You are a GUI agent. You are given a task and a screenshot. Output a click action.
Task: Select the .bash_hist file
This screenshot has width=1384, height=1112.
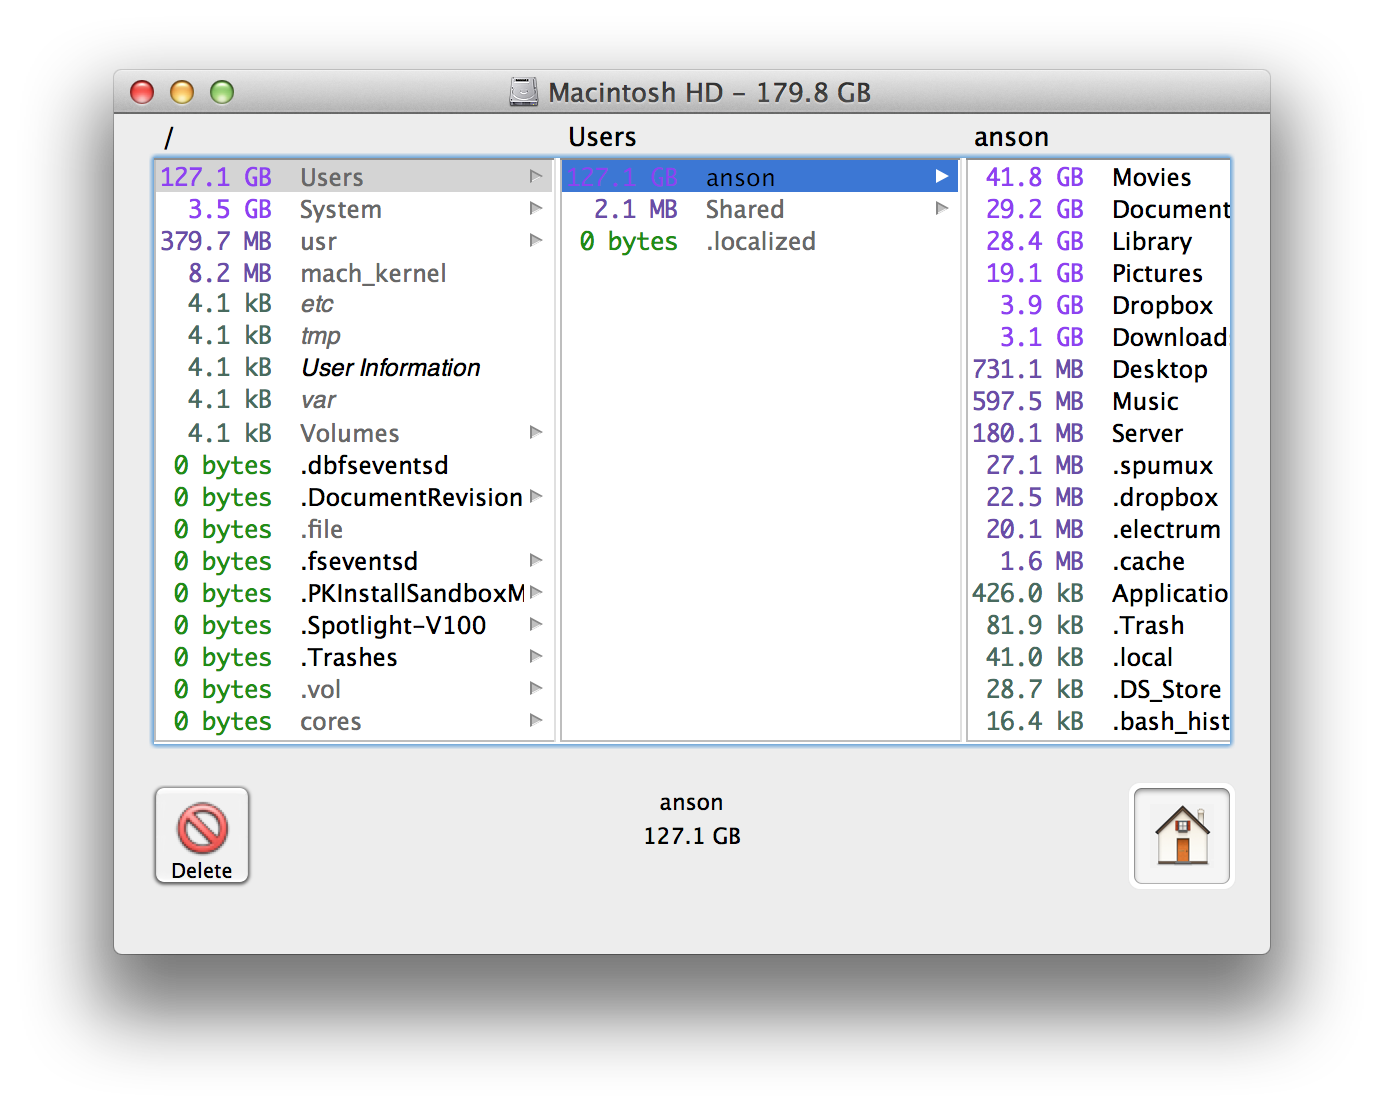1099,721
